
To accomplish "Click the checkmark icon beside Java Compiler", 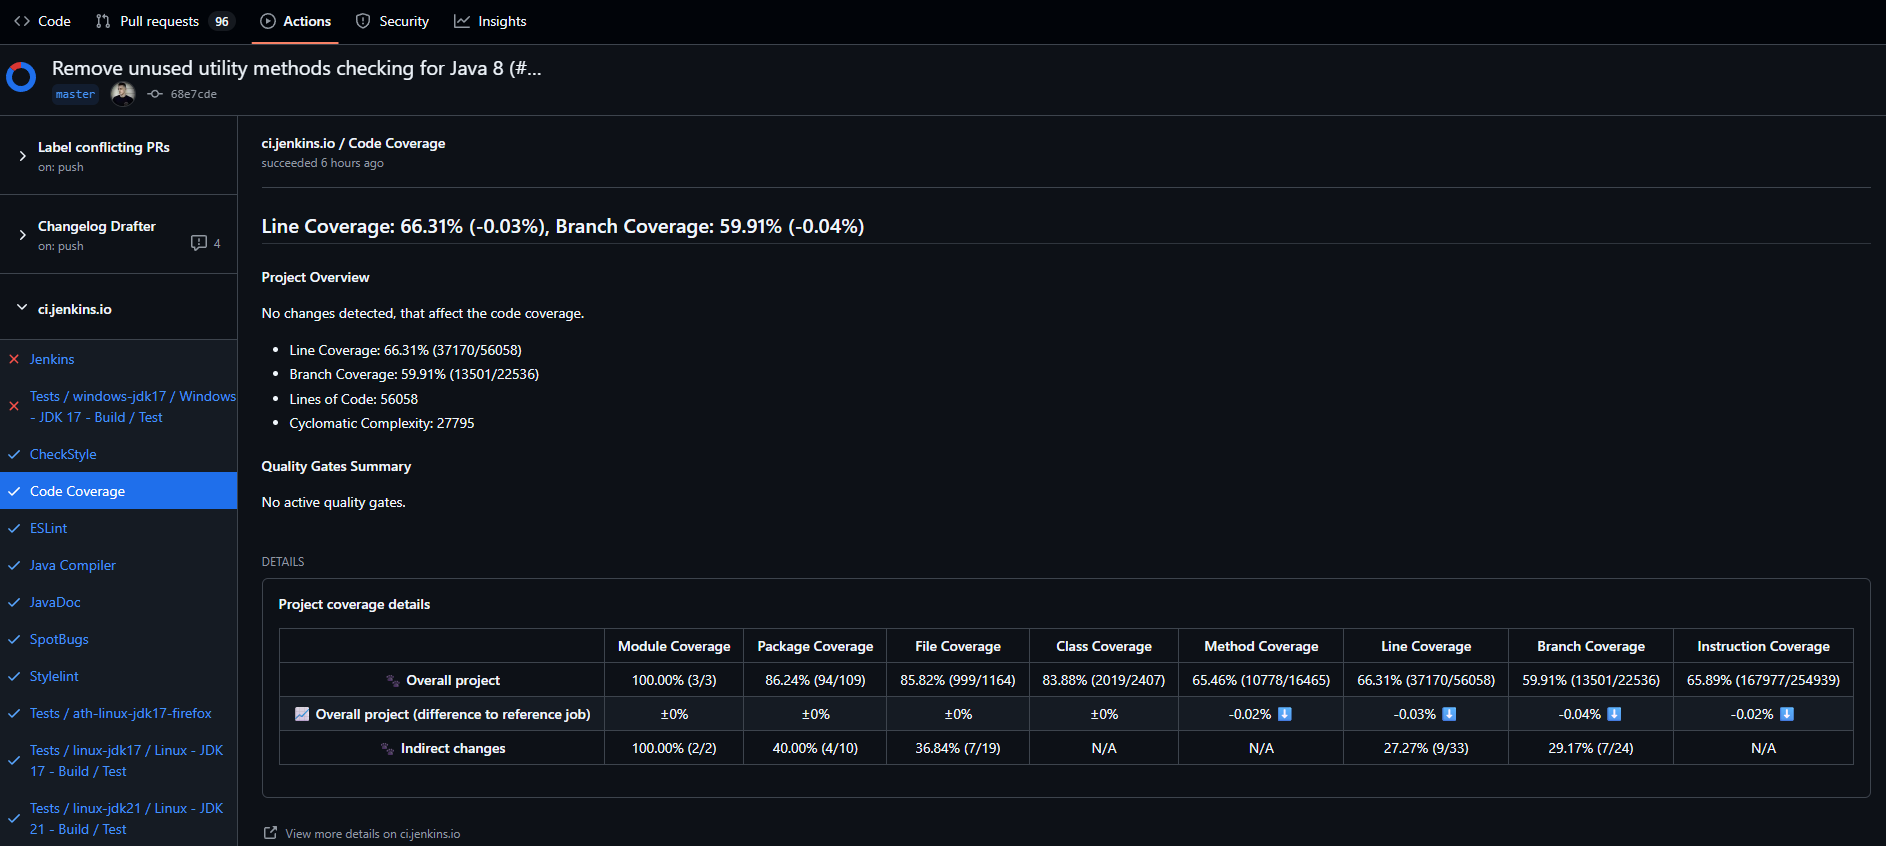I will click(x=14, y=565).
